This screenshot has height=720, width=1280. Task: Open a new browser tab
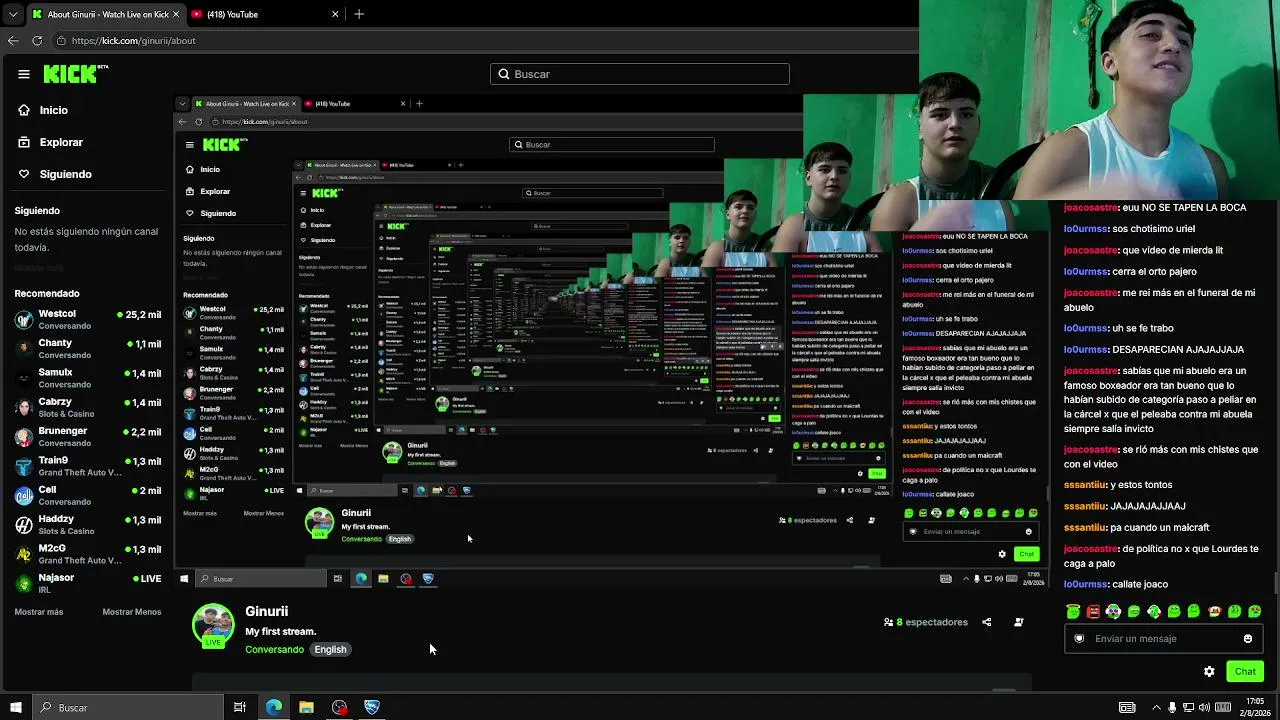pyautogui.click(x=359, y=14)
